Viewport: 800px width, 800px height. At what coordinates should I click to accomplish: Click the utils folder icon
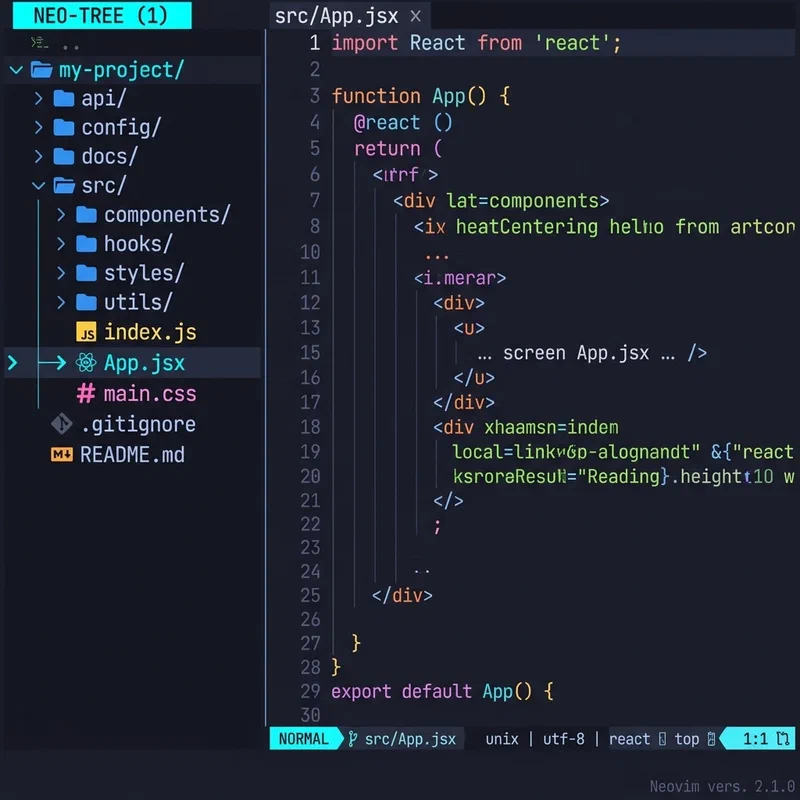86,303
